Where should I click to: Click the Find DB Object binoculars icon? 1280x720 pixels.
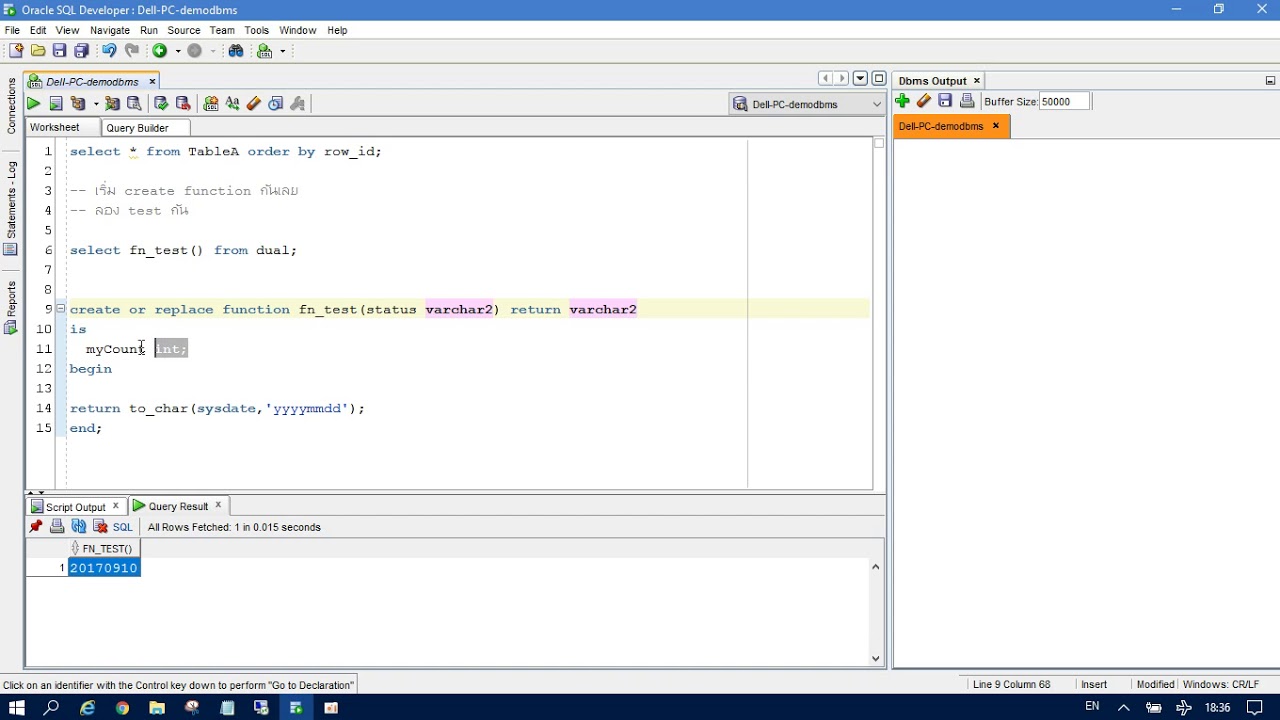[x=236, y=51]
